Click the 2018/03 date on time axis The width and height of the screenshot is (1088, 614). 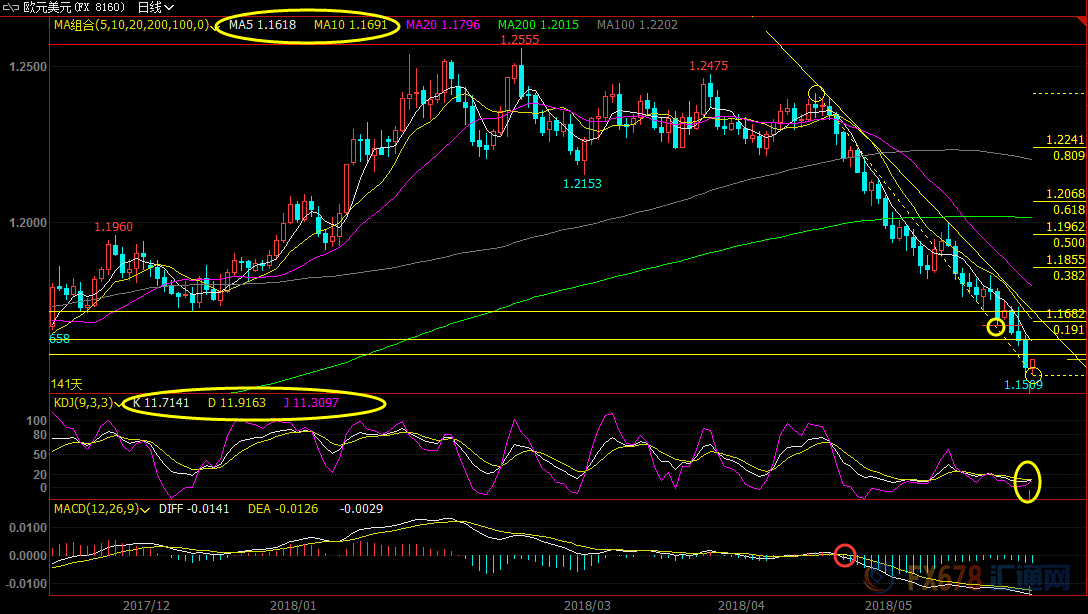pos(587,605)
